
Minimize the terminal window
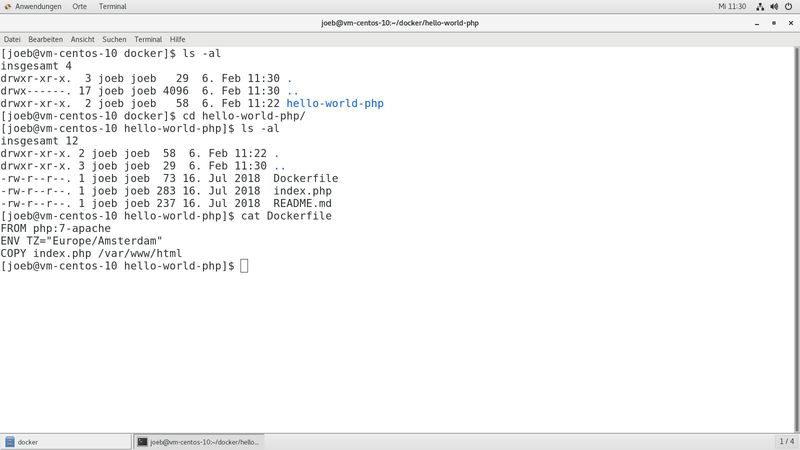pos(757,22)
